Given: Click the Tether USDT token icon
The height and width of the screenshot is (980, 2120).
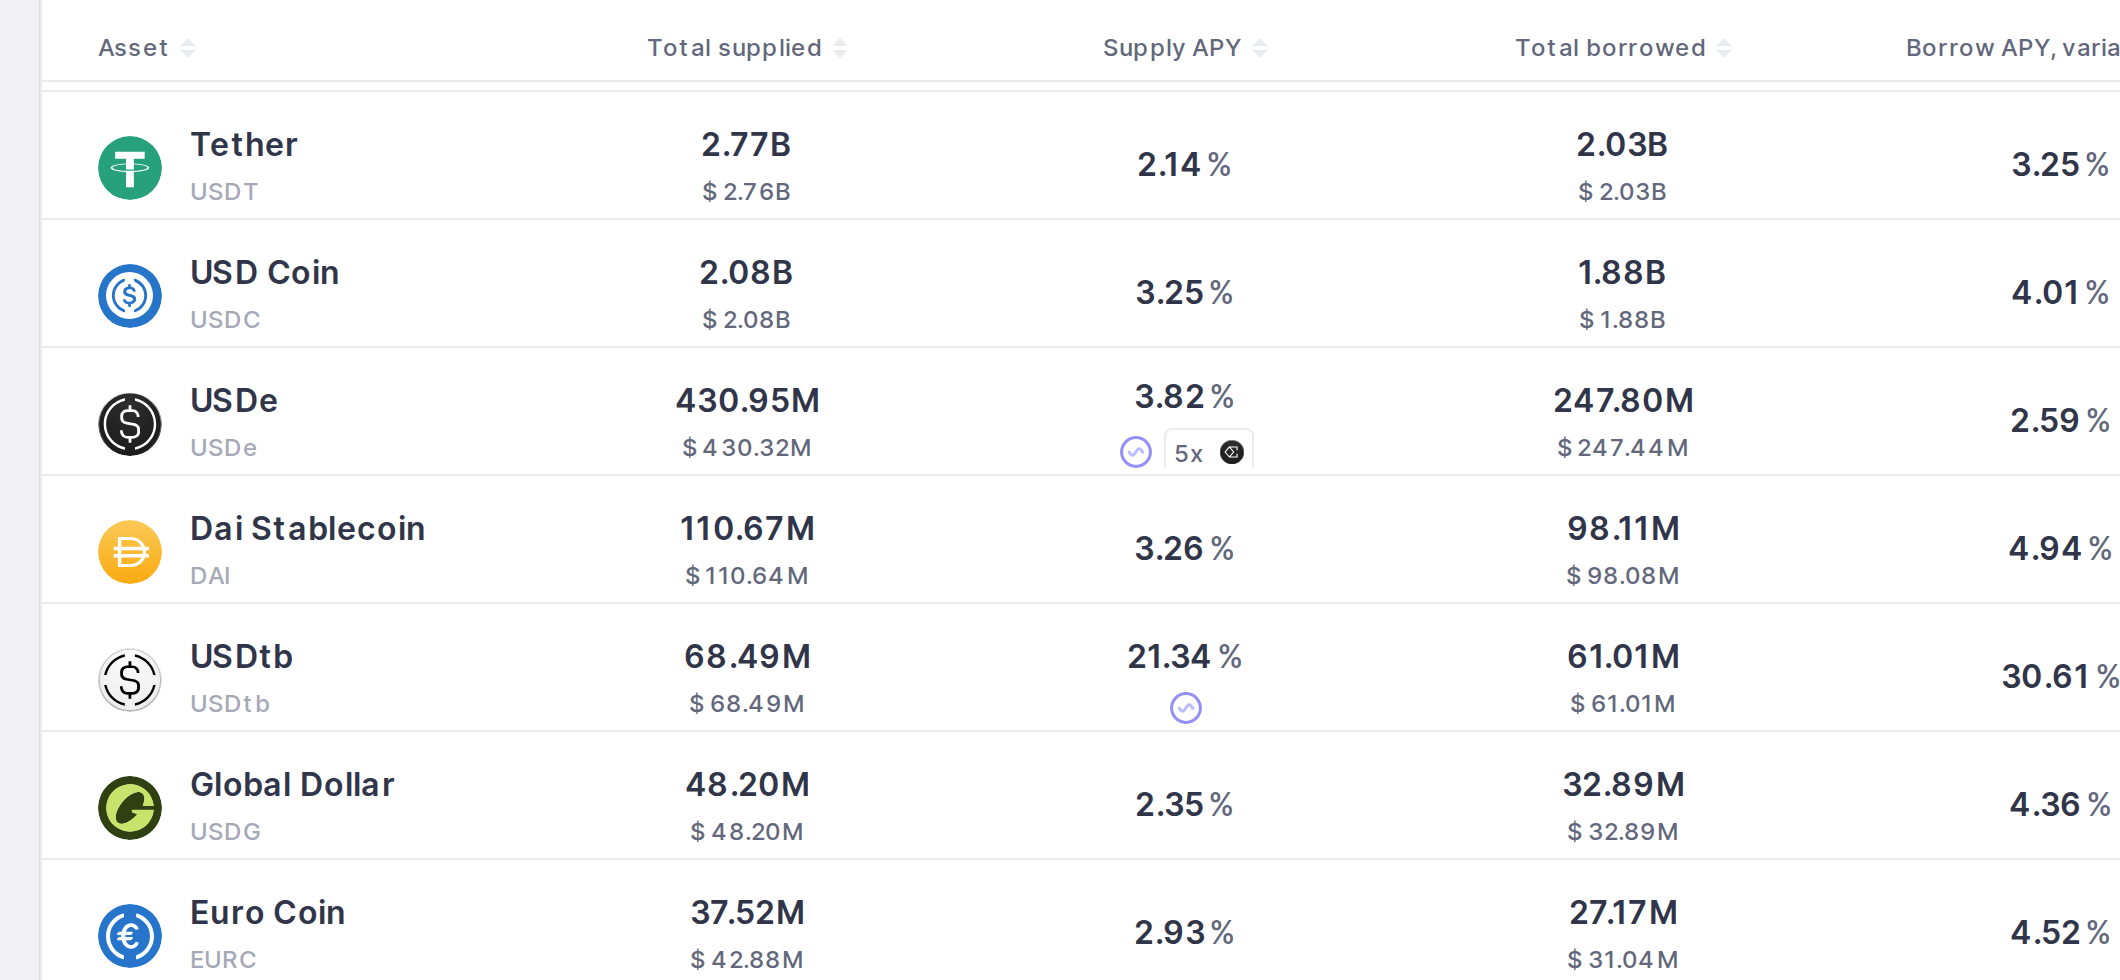Looking at the screenshot, I should (130, 168).
